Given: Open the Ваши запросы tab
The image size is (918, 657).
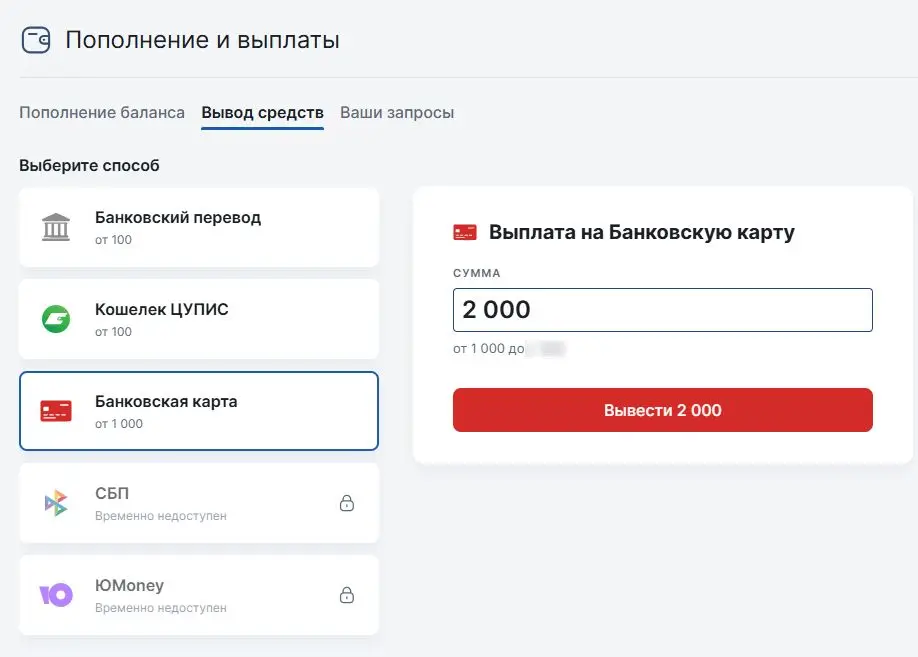Looking at the screenshot, I should click(398, 112).
